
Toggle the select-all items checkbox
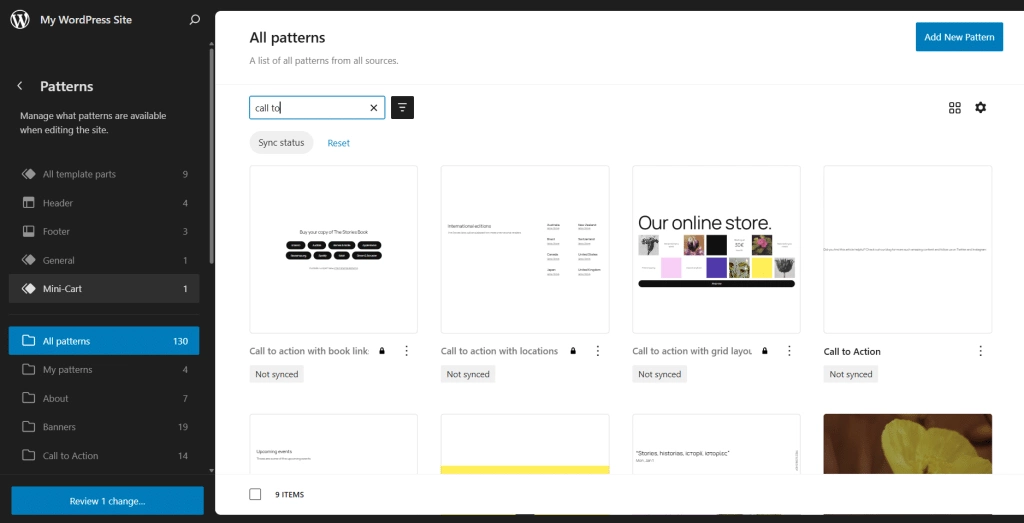pyautogui.click(x=255, y=494)
